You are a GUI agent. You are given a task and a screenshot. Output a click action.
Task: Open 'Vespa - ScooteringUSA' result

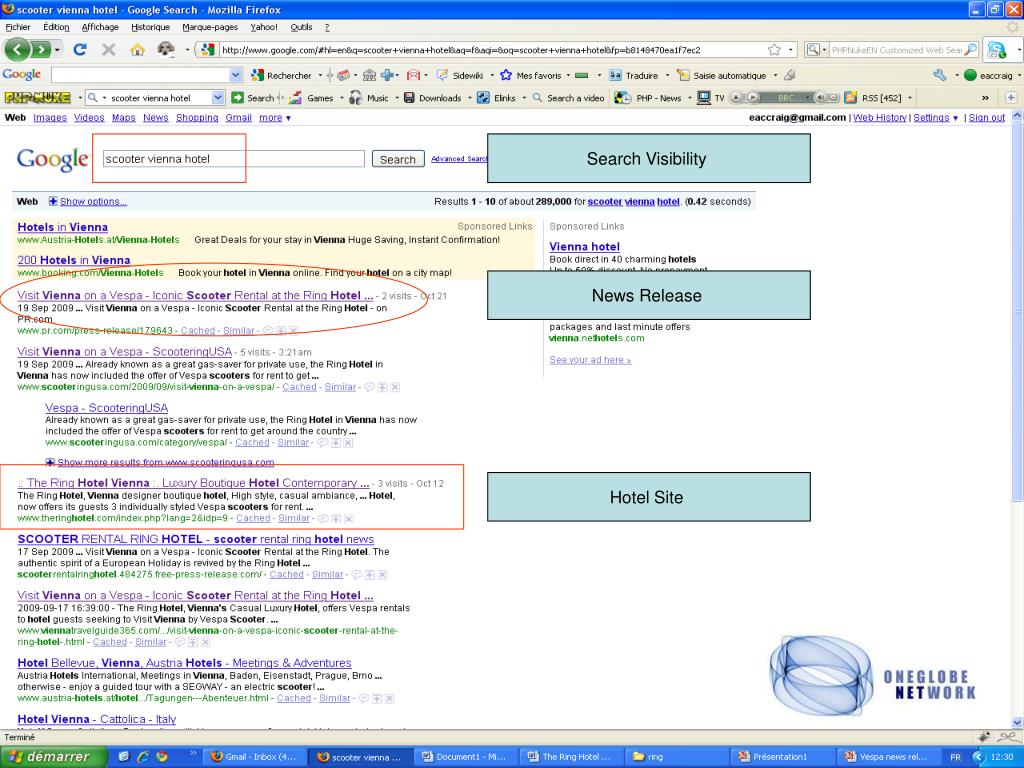[106, 408]
